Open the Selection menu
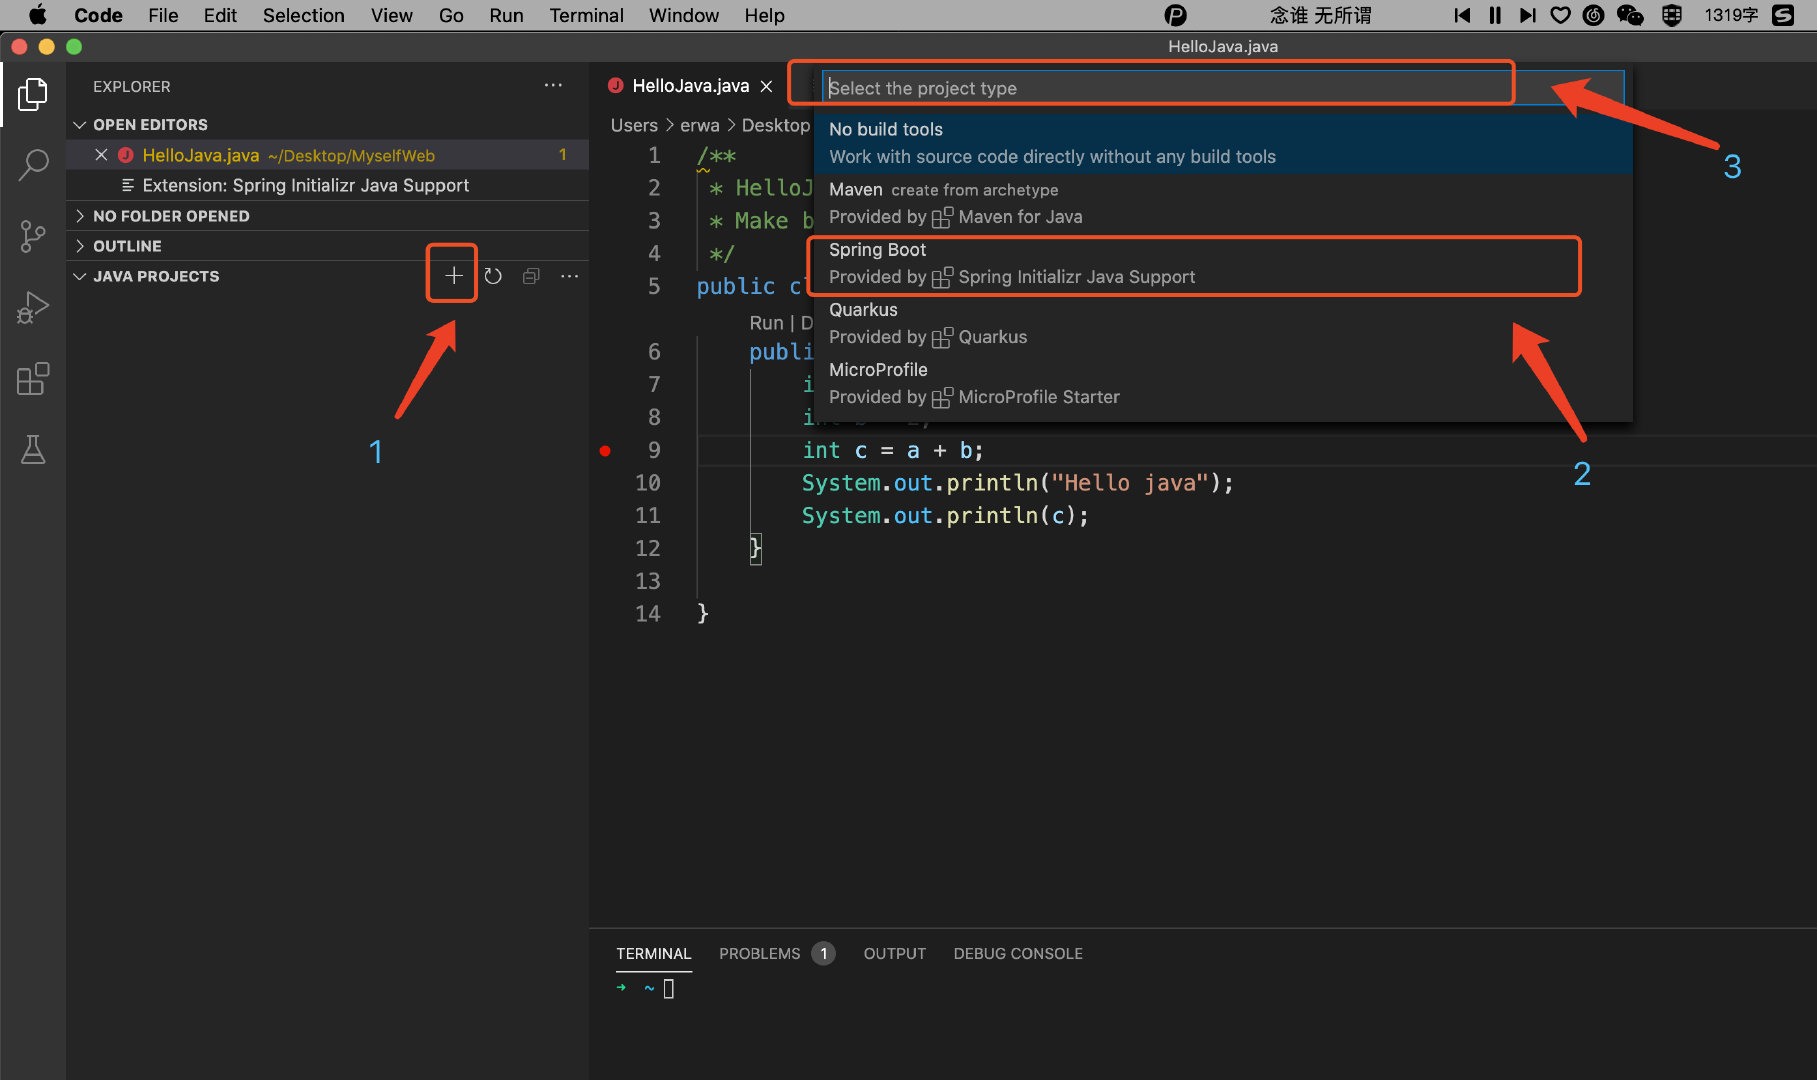This screenshot has width=1817, height=1080. click(303, 15)
